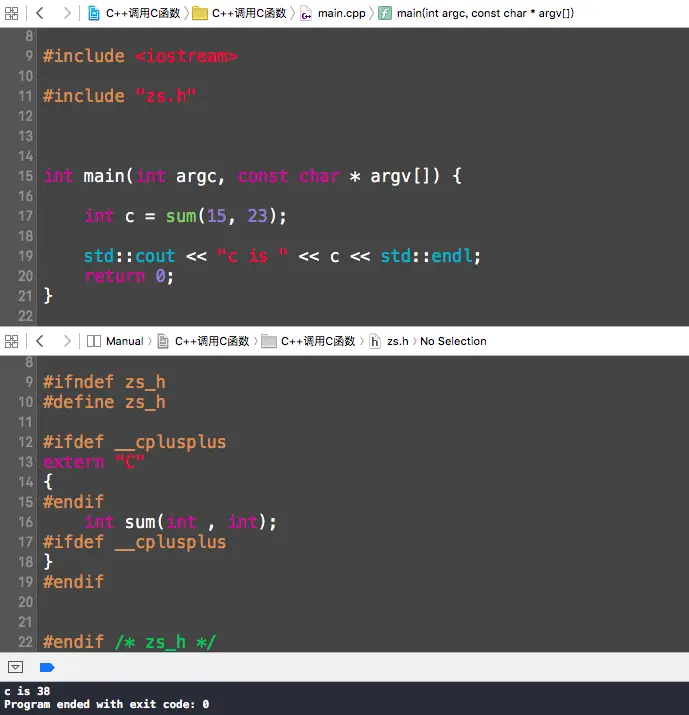The image size is (689, 715).
Task: Click the main.cpp file icon
Action: click(306, 14)
